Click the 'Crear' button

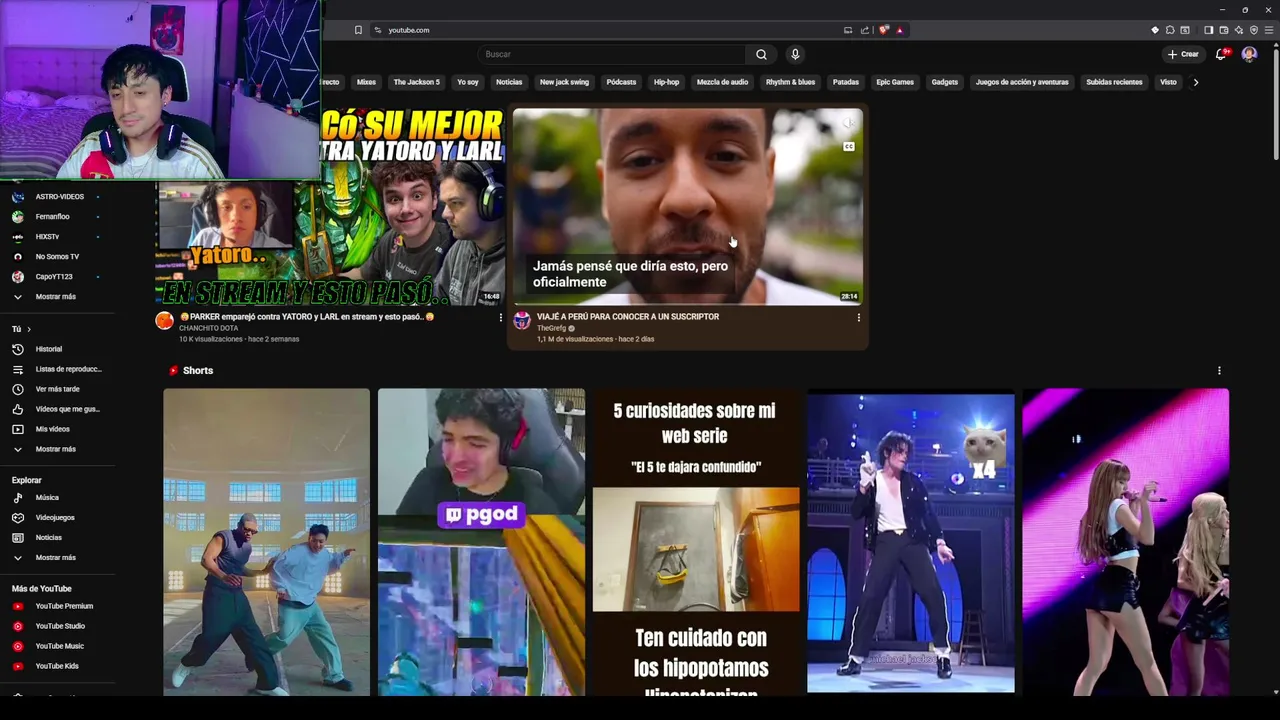tap(1183, 54)
